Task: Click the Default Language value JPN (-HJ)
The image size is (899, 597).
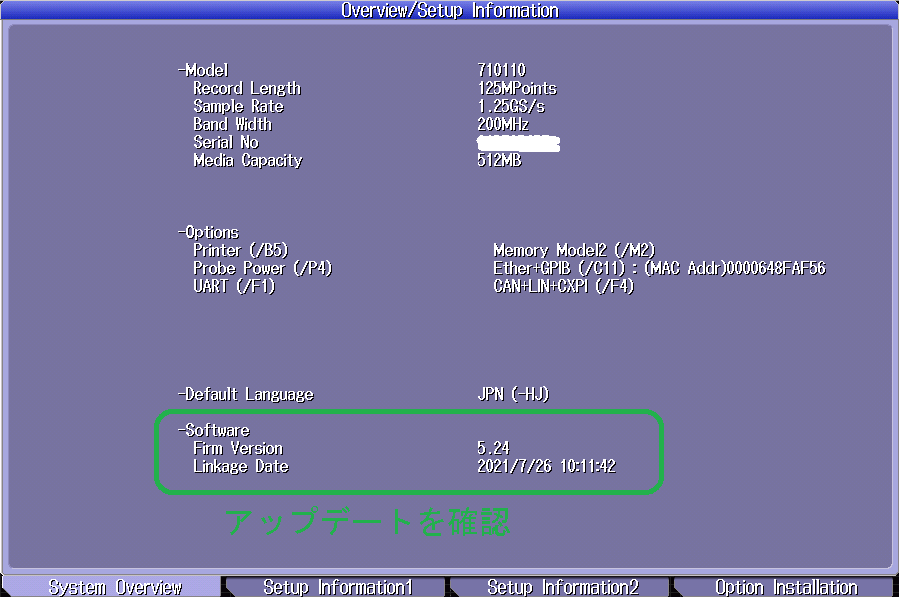Action: (513, 394)
